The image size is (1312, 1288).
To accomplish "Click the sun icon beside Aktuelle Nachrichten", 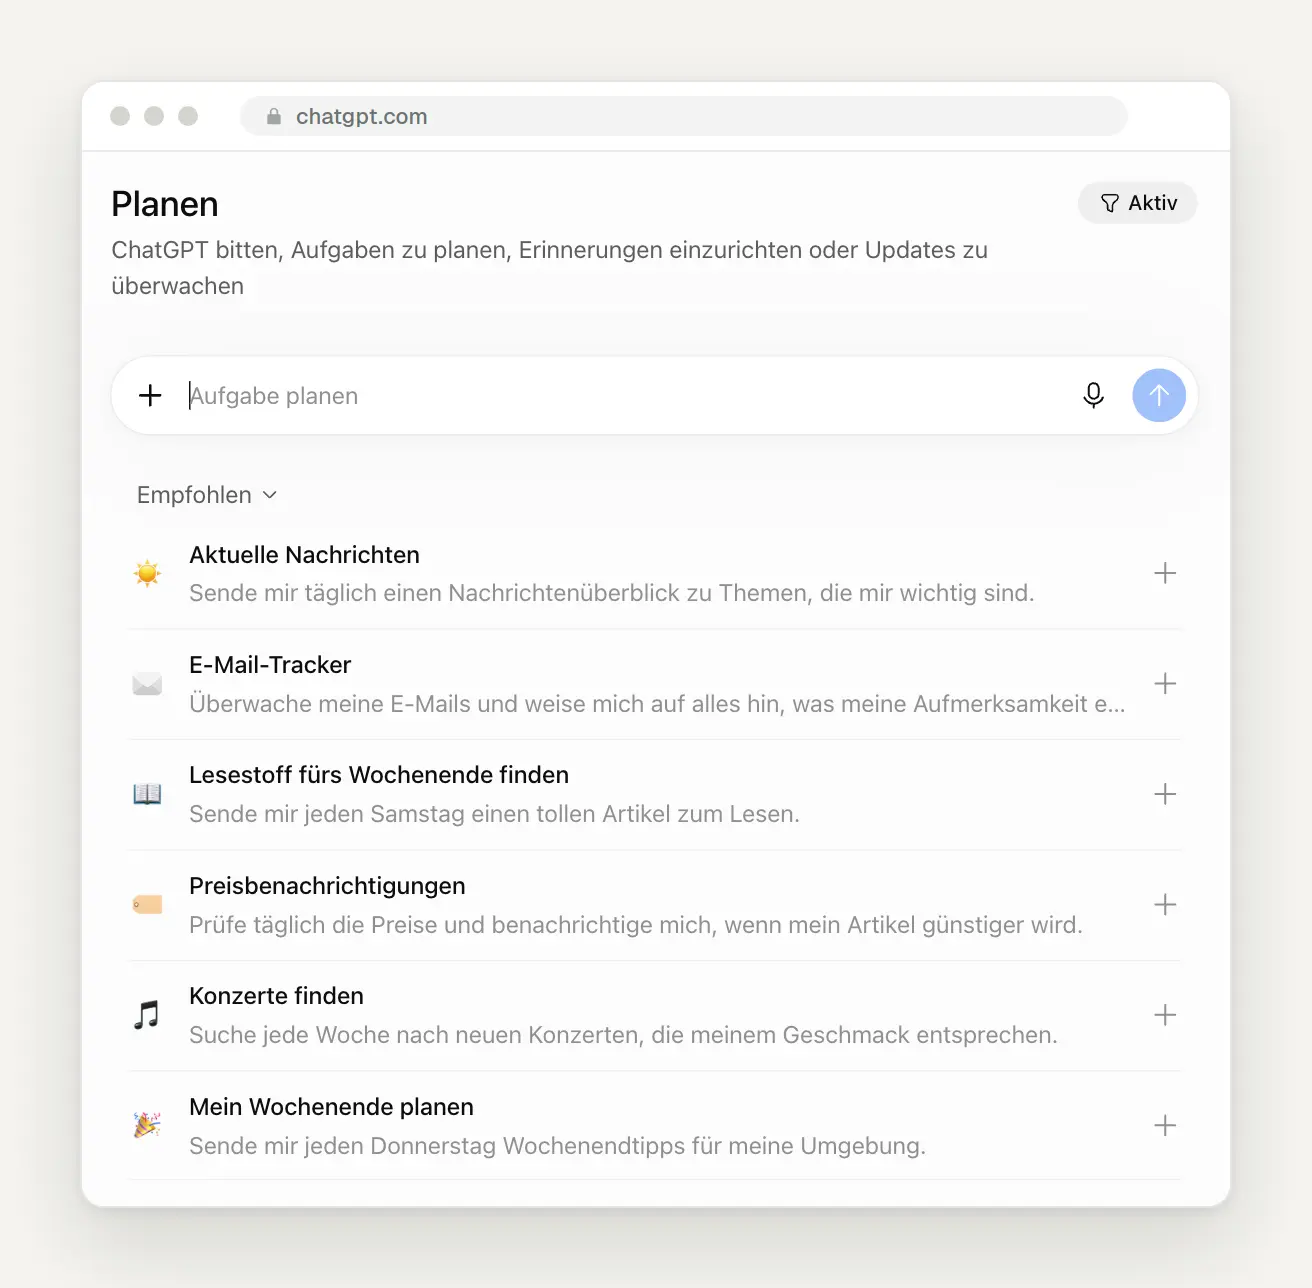I will point(147,573).
